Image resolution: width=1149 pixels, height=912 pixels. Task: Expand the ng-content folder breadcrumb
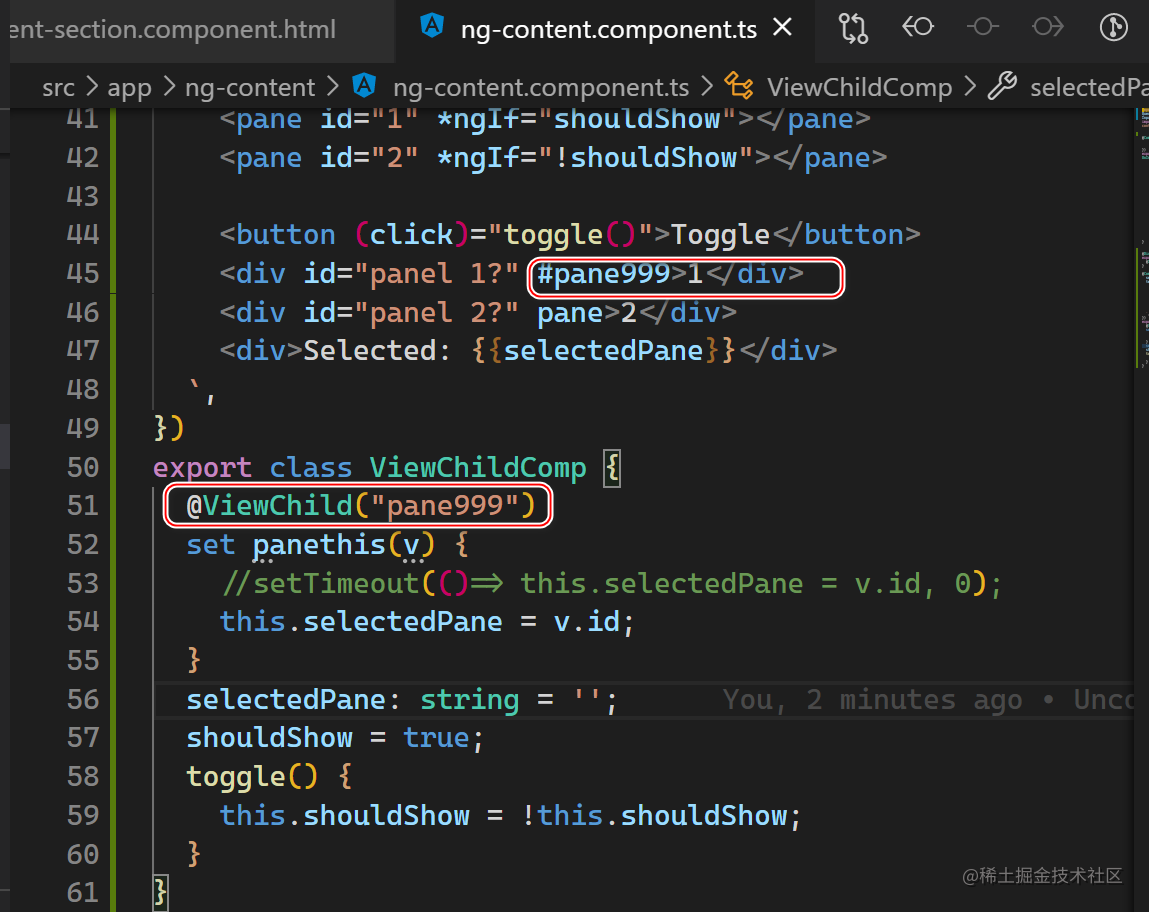(x=250, y=86)
